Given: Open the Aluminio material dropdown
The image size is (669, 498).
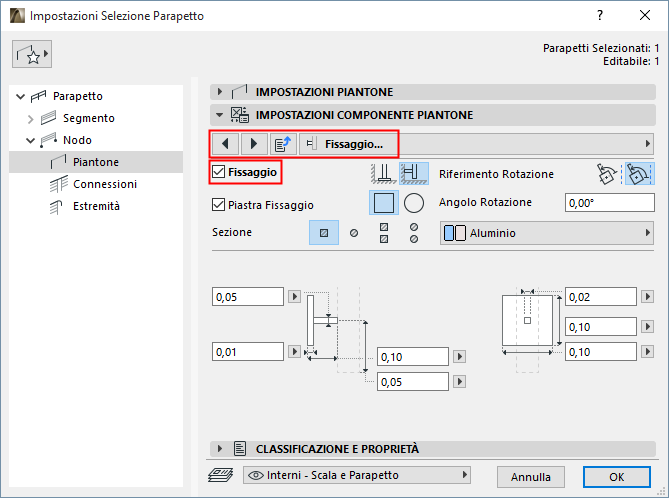Looking at the screenshot, I should tap(547, 233).
